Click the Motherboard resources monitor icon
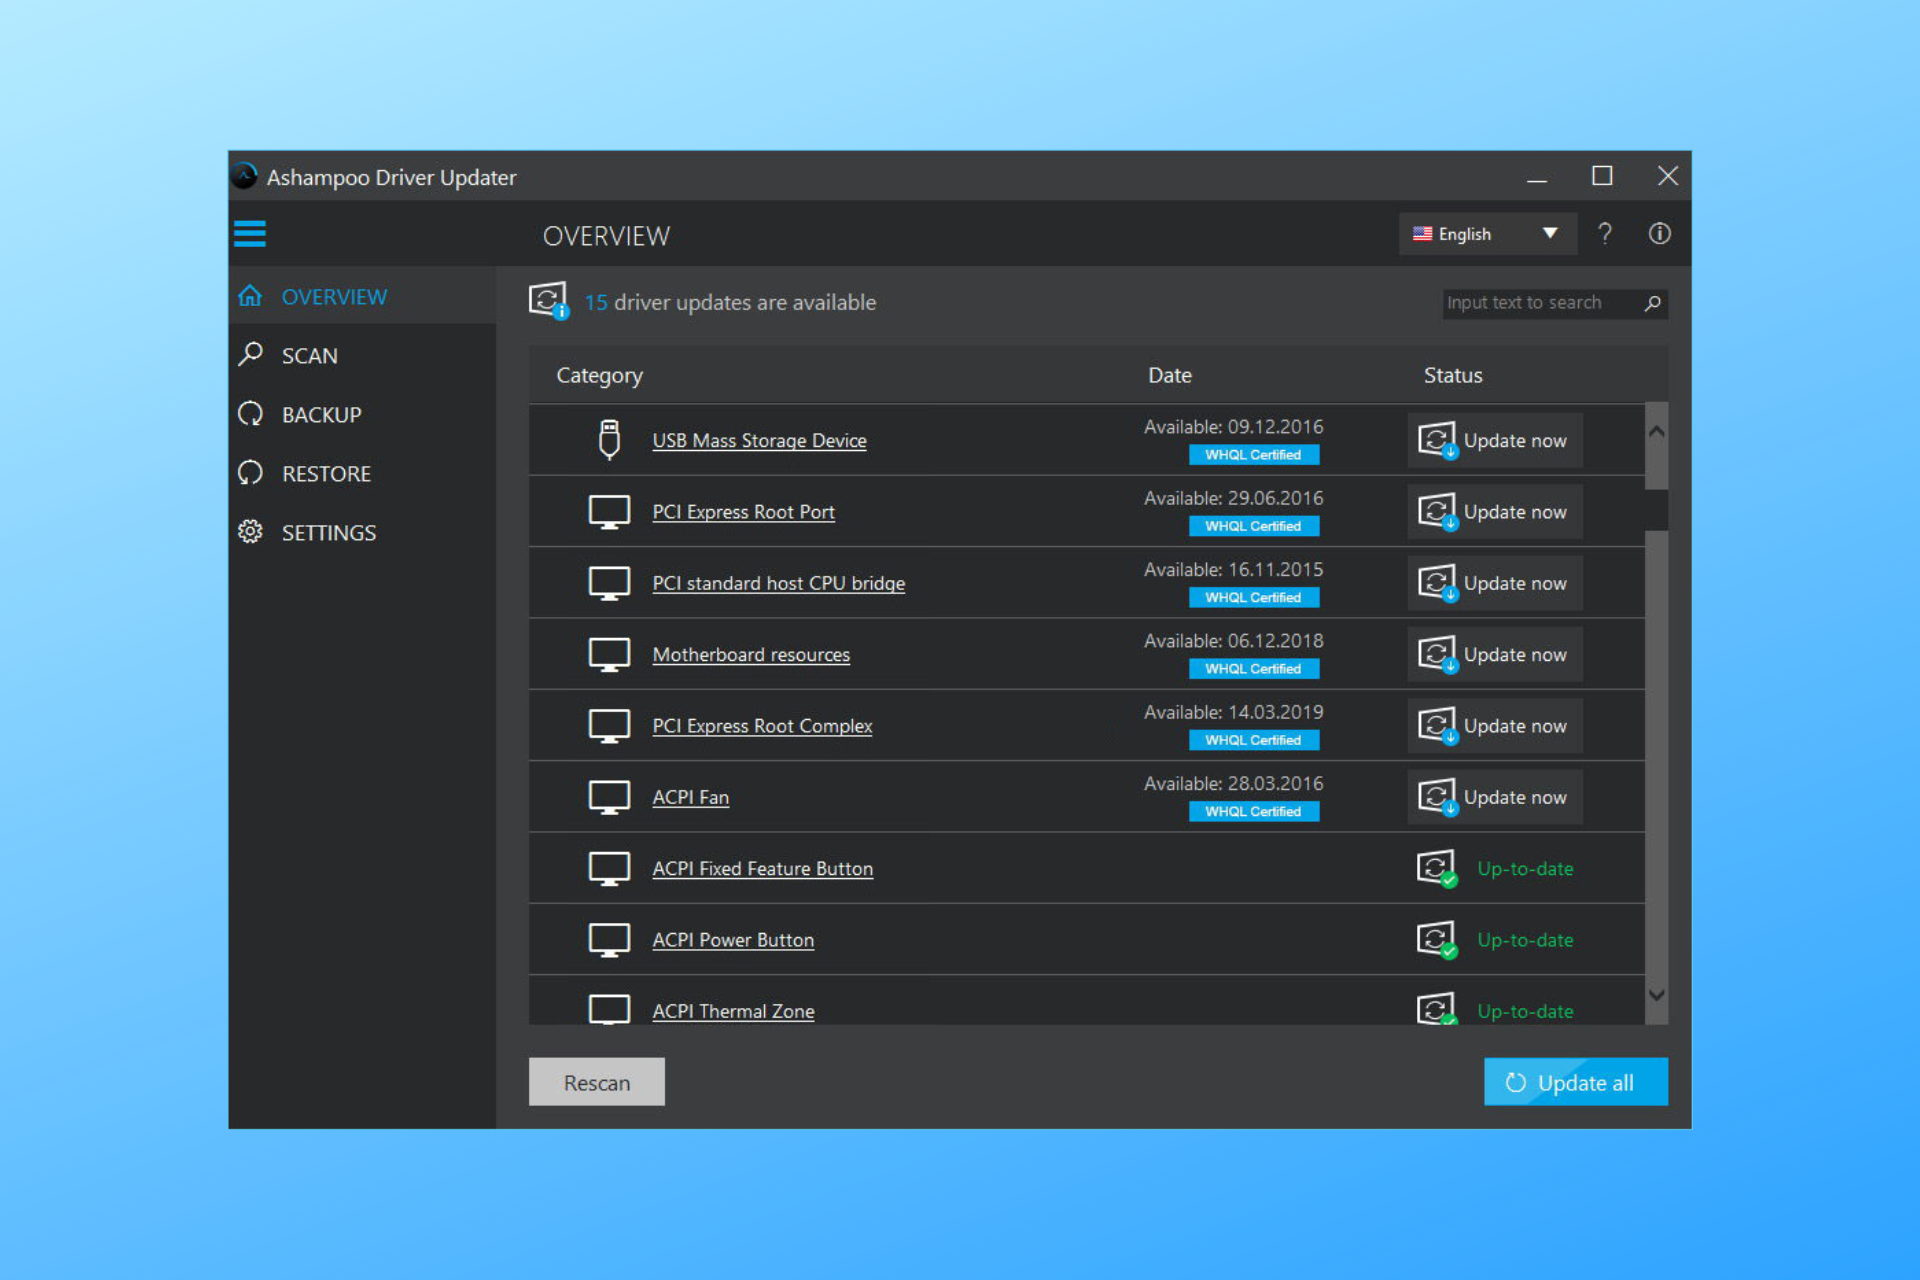 609,655
